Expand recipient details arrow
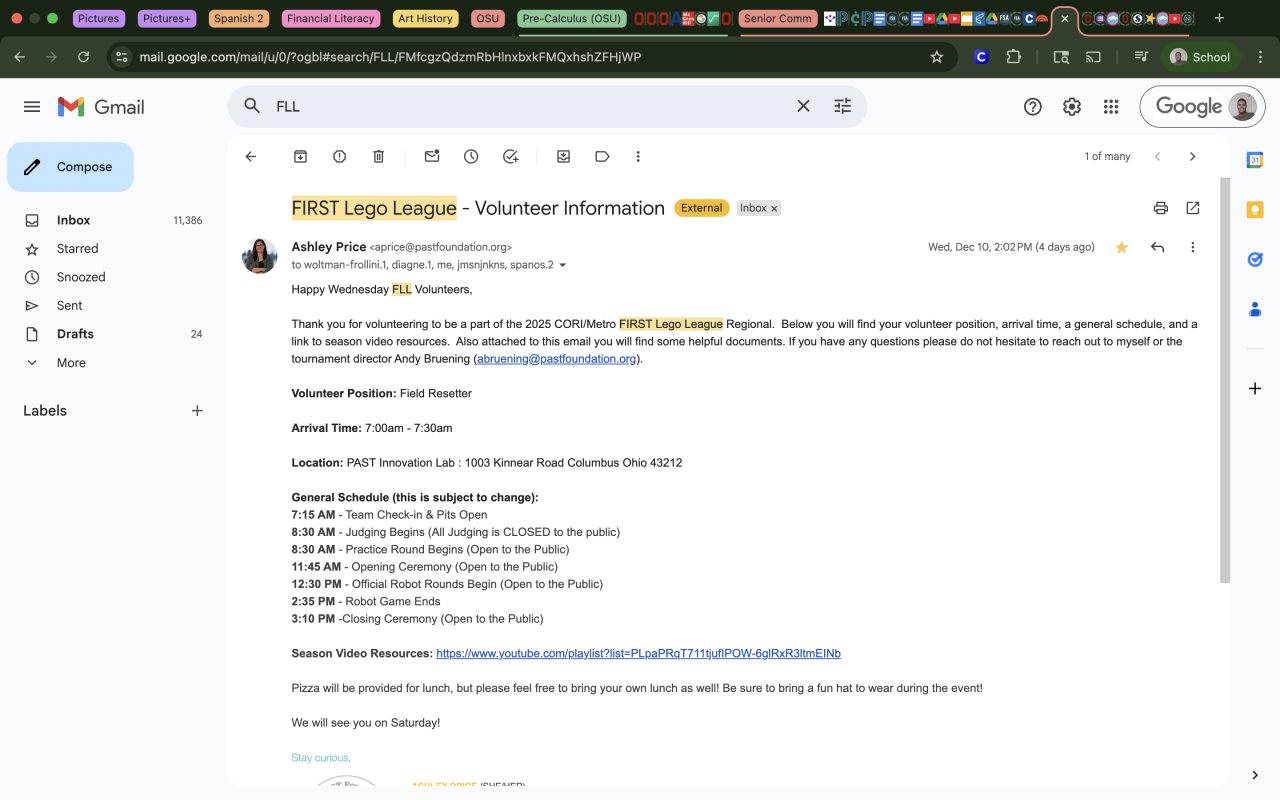1280x800 pixels. (x=563, y=265)
